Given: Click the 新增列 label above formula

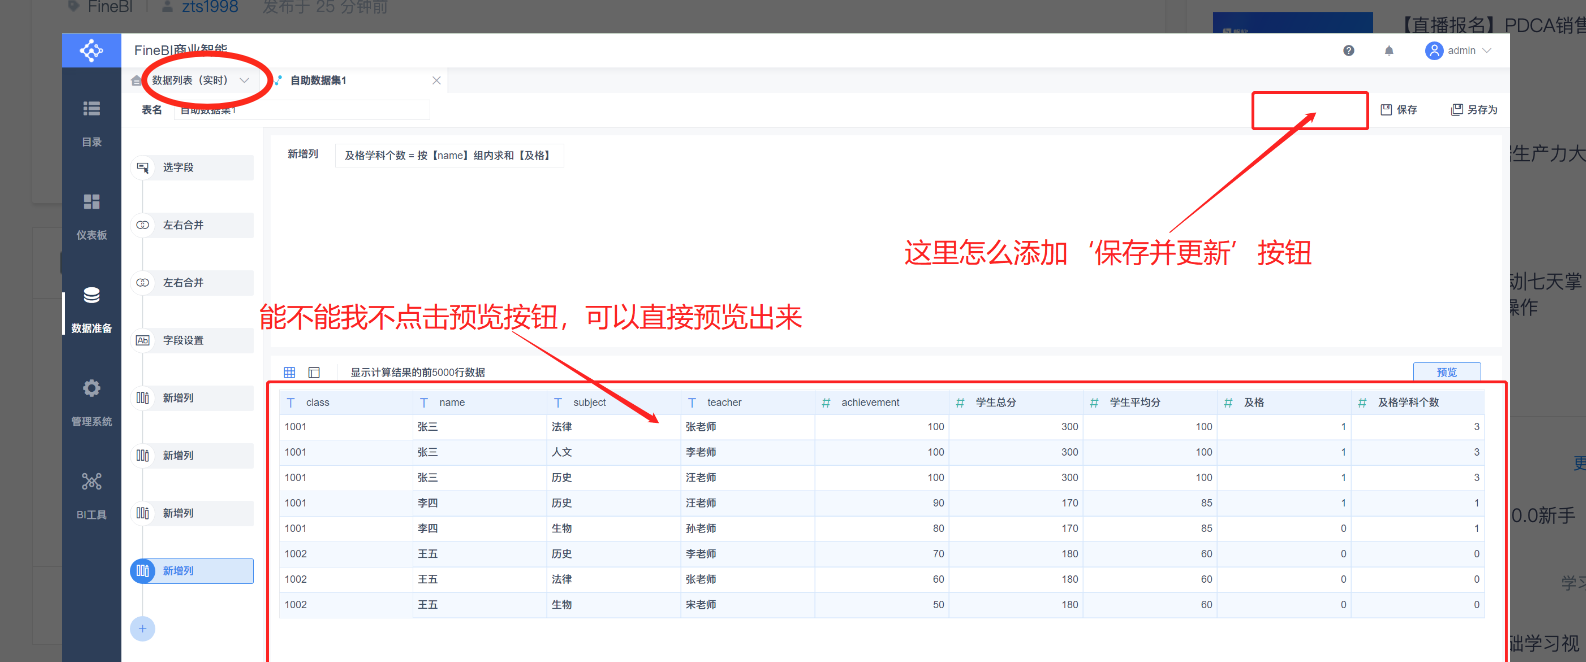Looking at the screenshot, I should coord(303,154).
